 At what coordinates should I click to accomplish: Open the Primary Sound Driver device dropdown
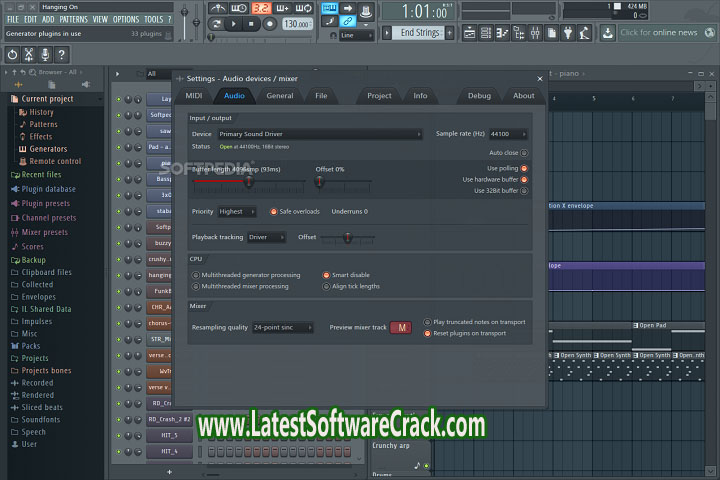coord(320,134)
